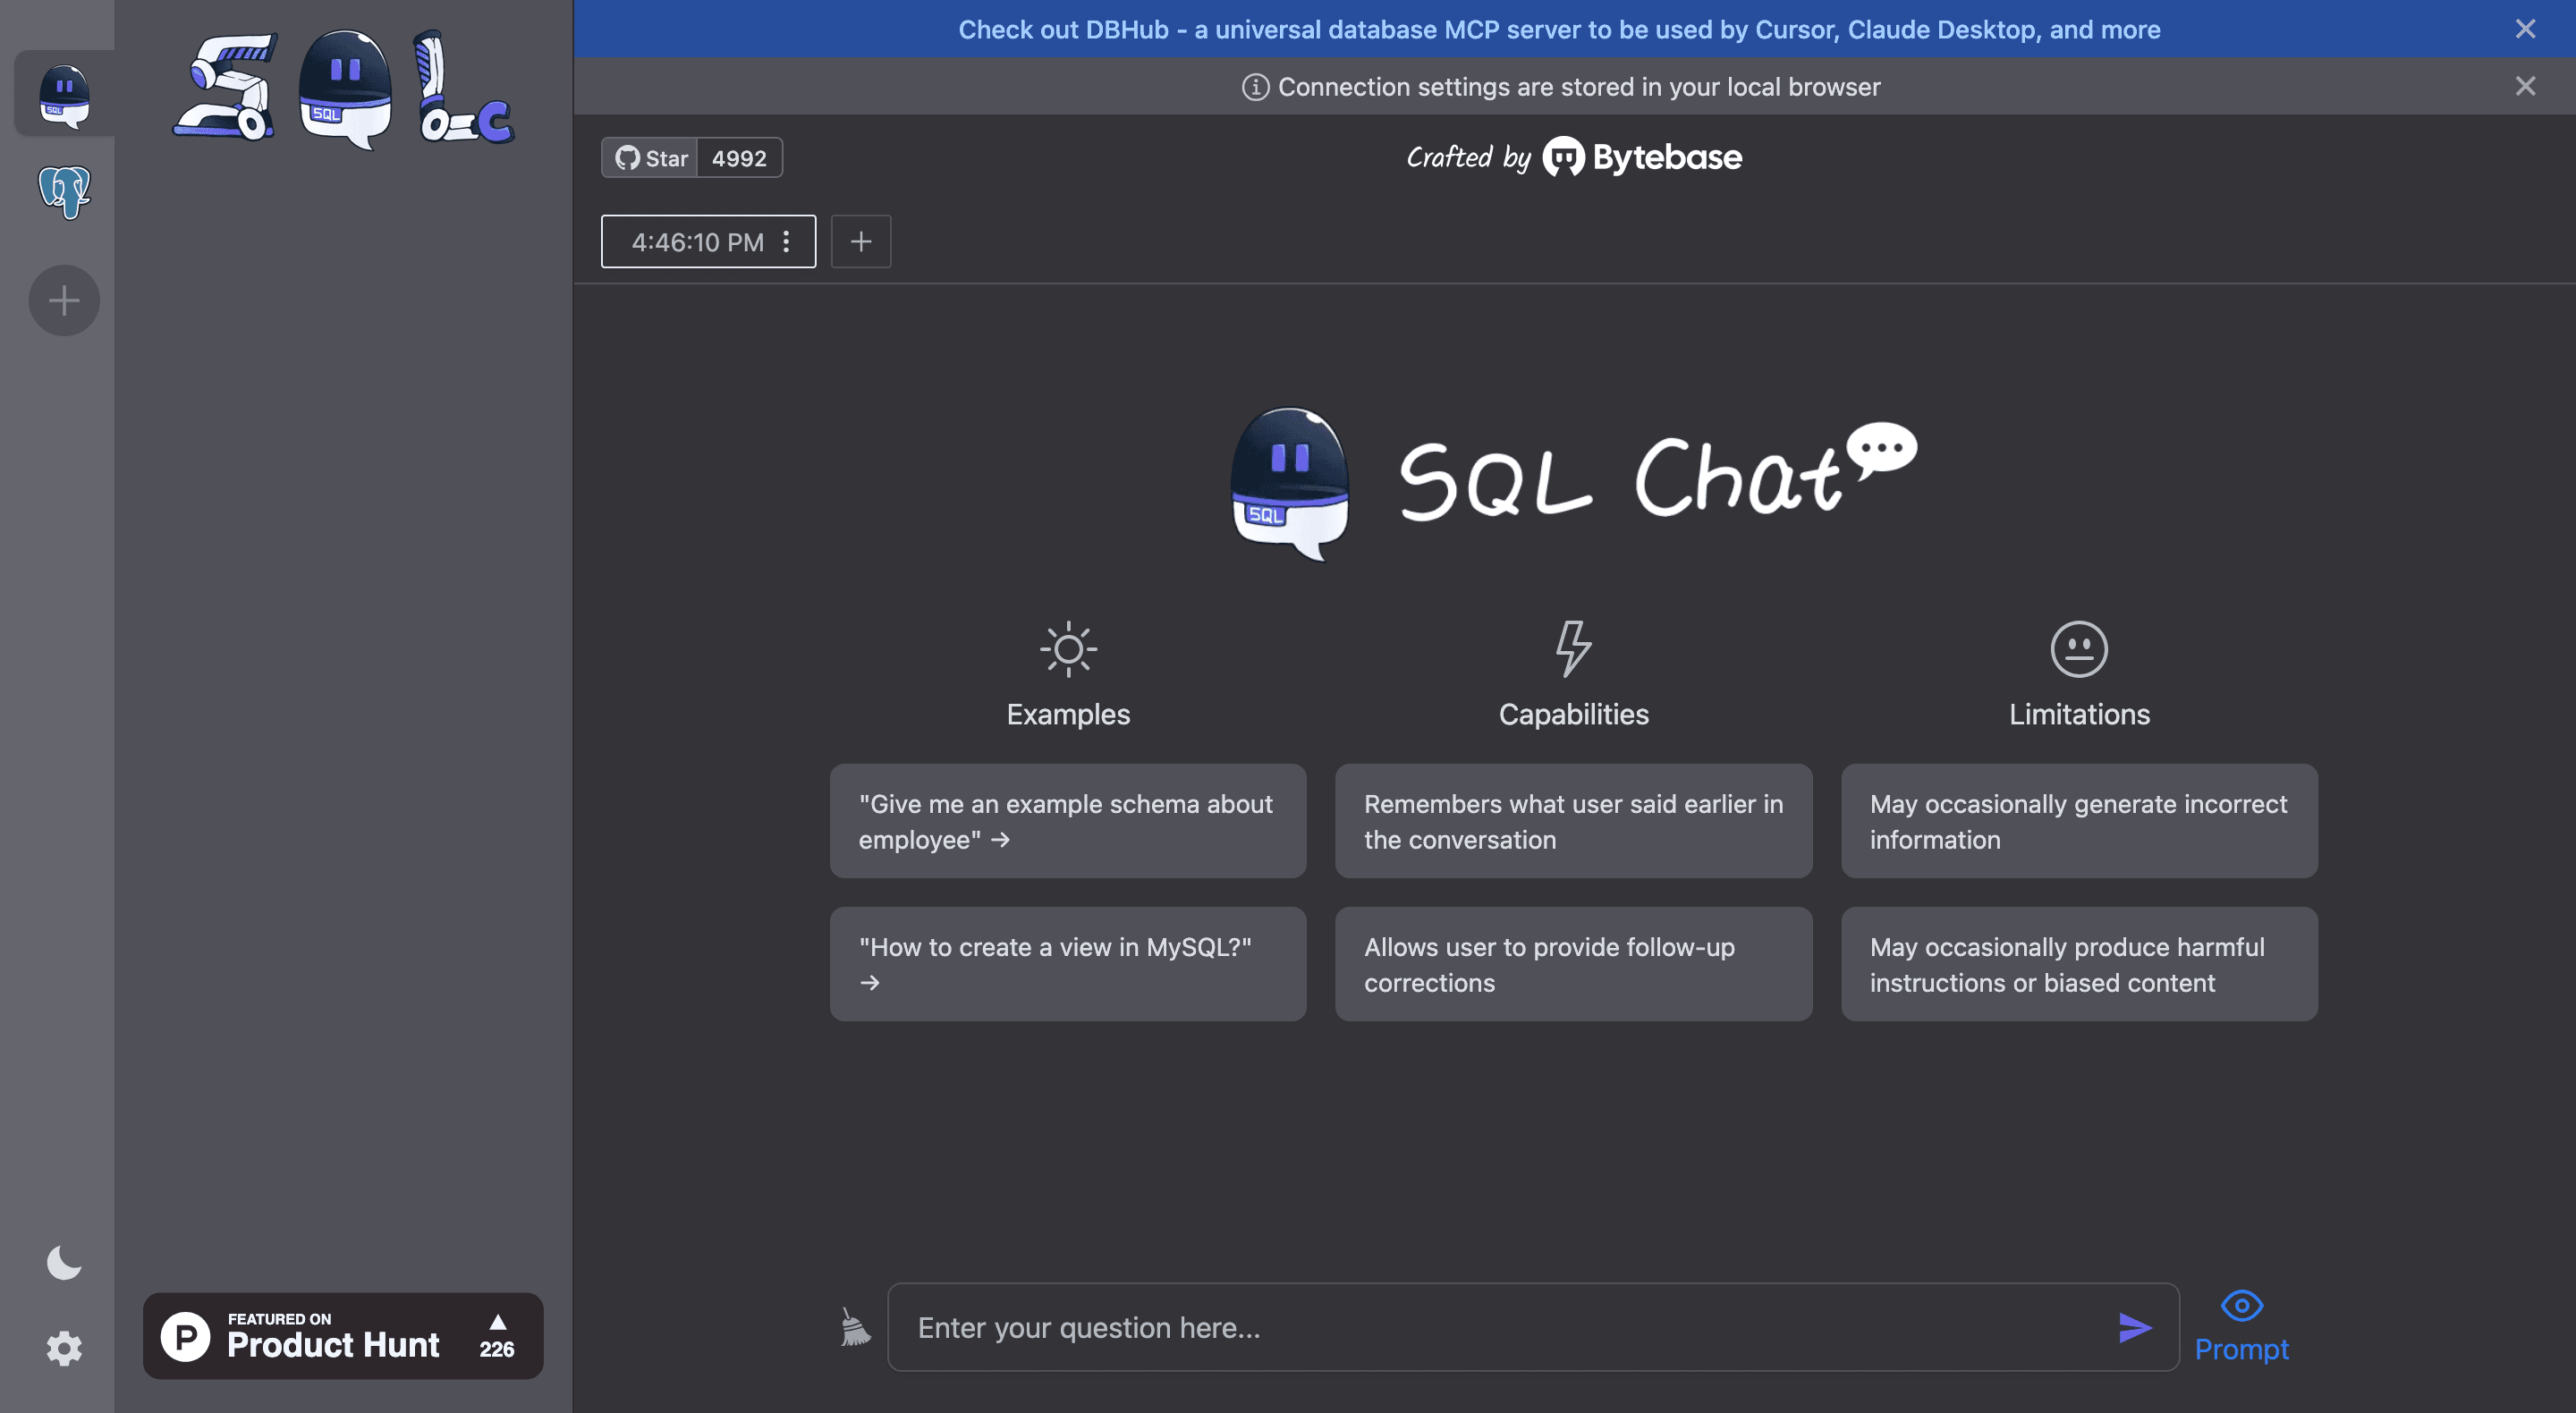Screen dimensions: 2576x1413
Task: Click "Remembers what user said earlier" card
Action: click(1573, 821)
